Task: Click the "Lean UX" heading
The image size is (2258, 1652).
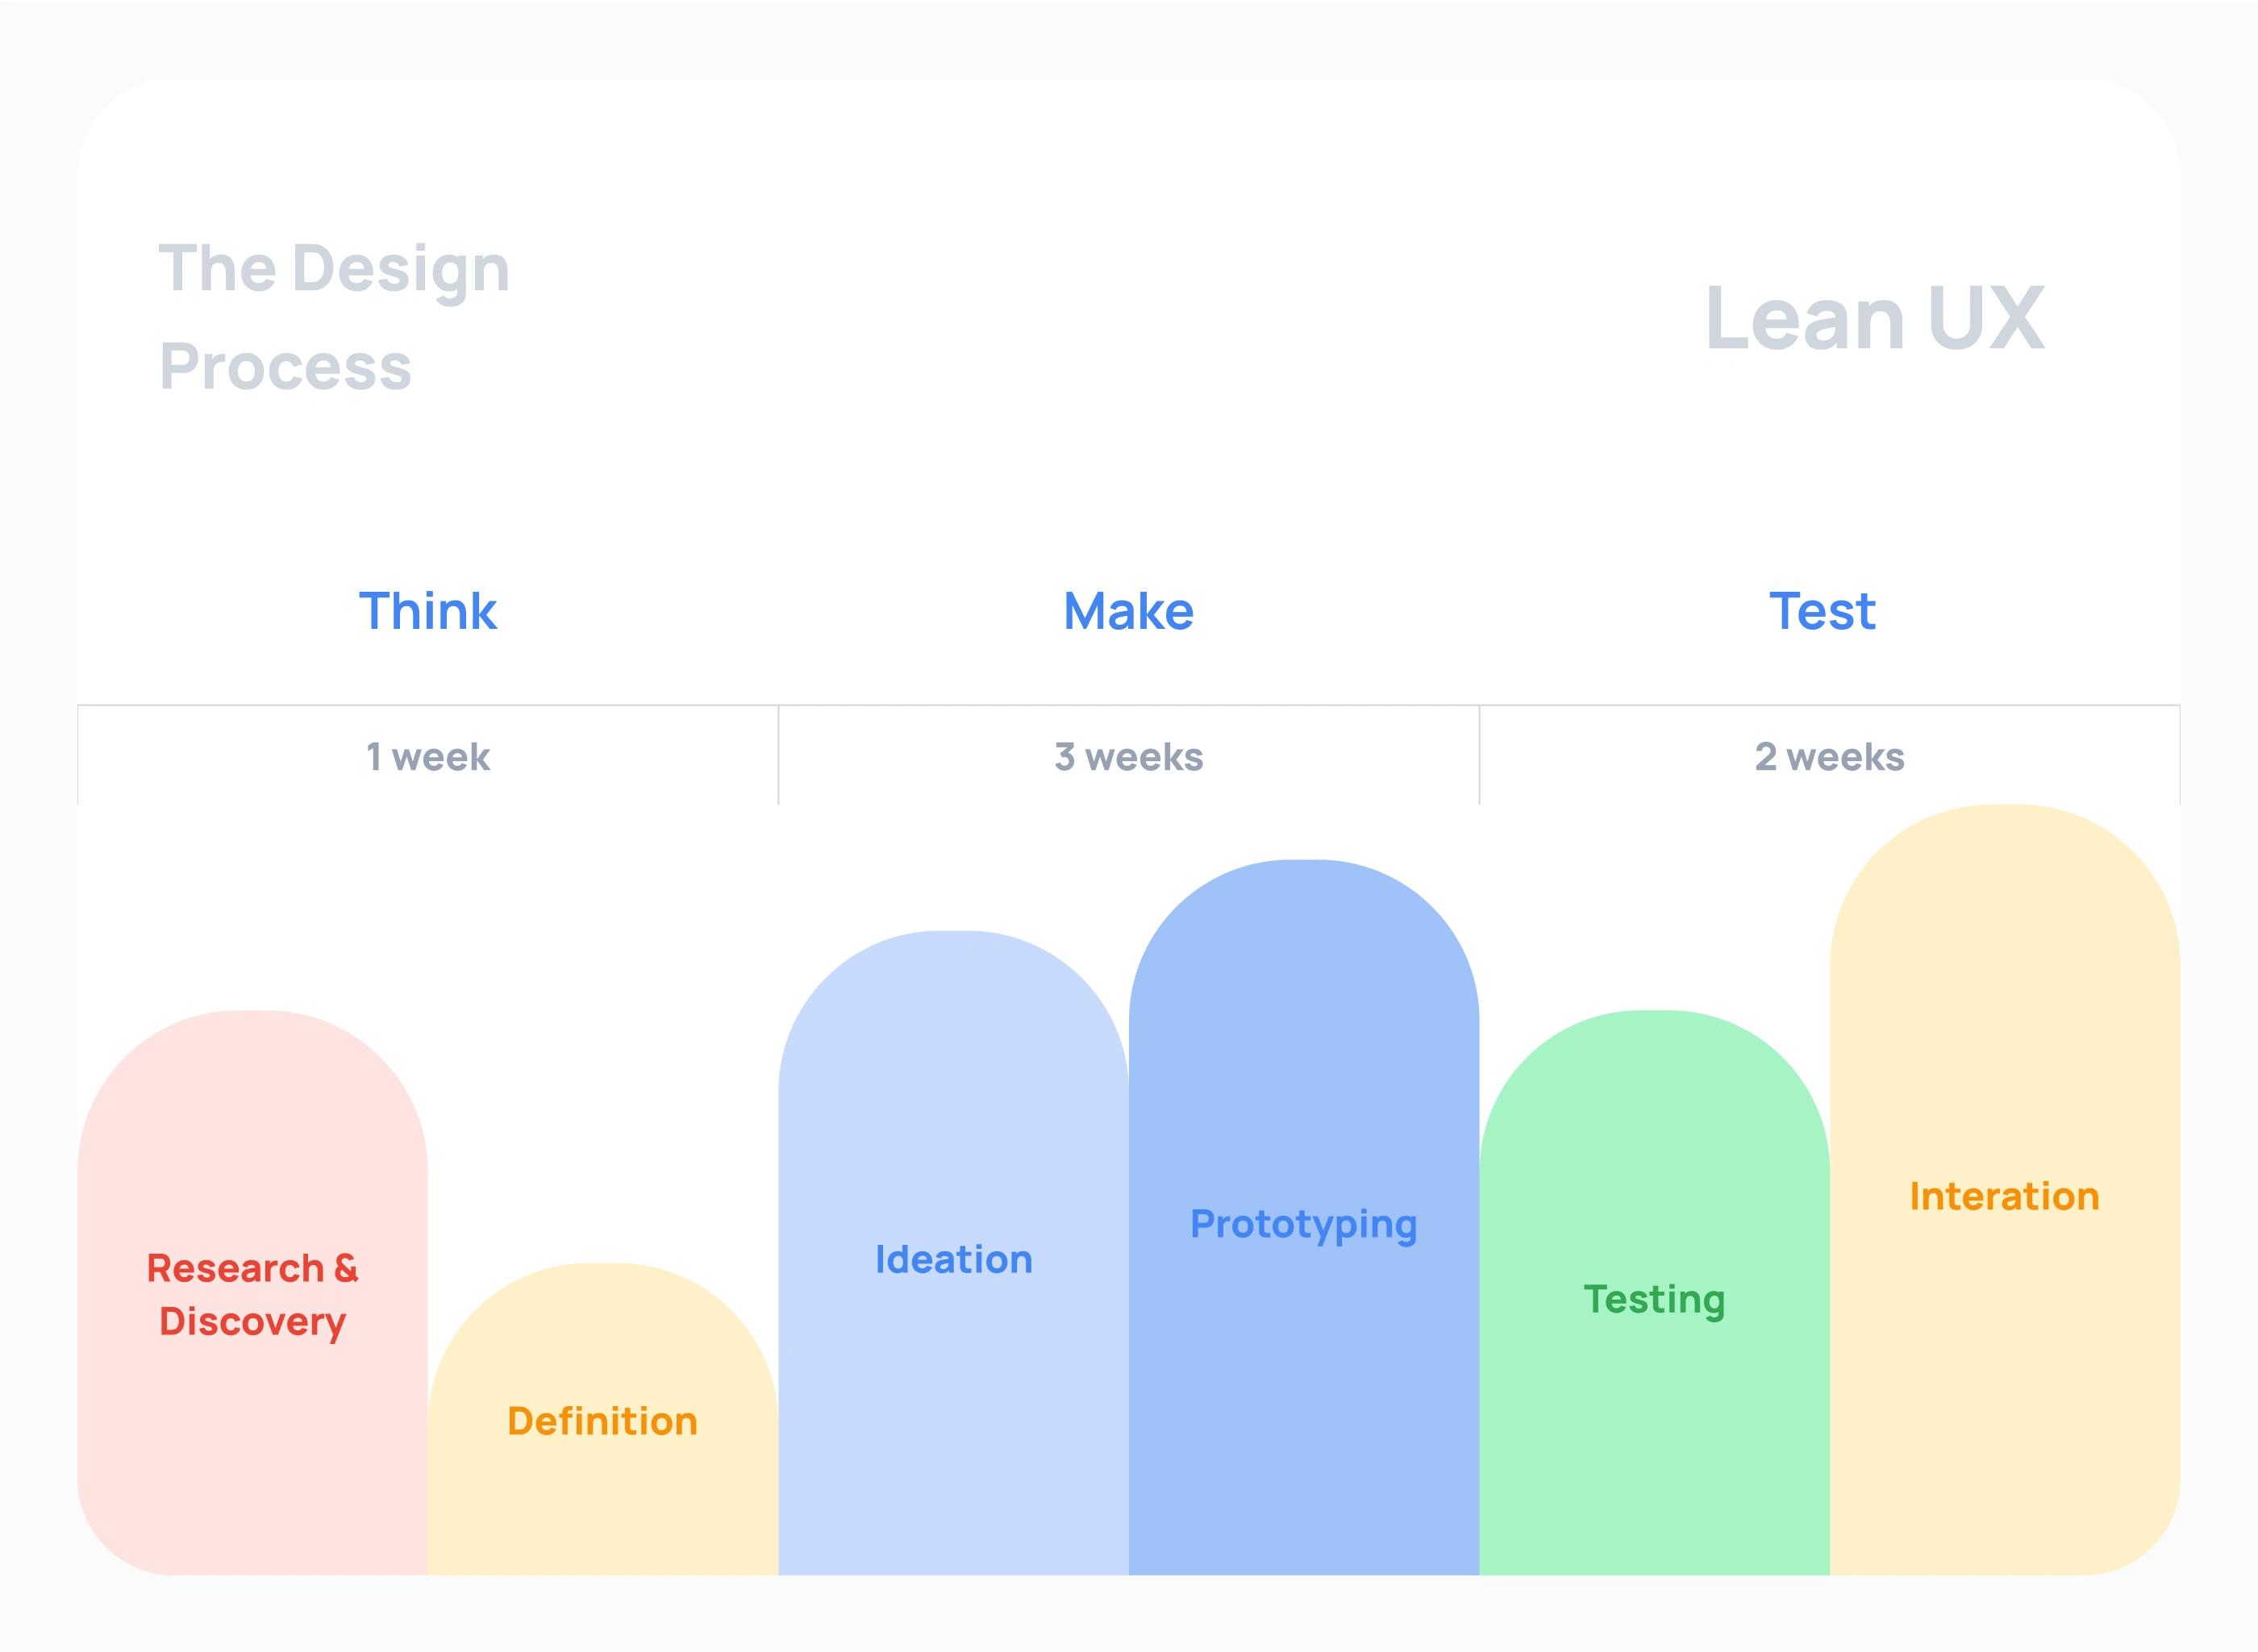Action: coord(1875,319)
